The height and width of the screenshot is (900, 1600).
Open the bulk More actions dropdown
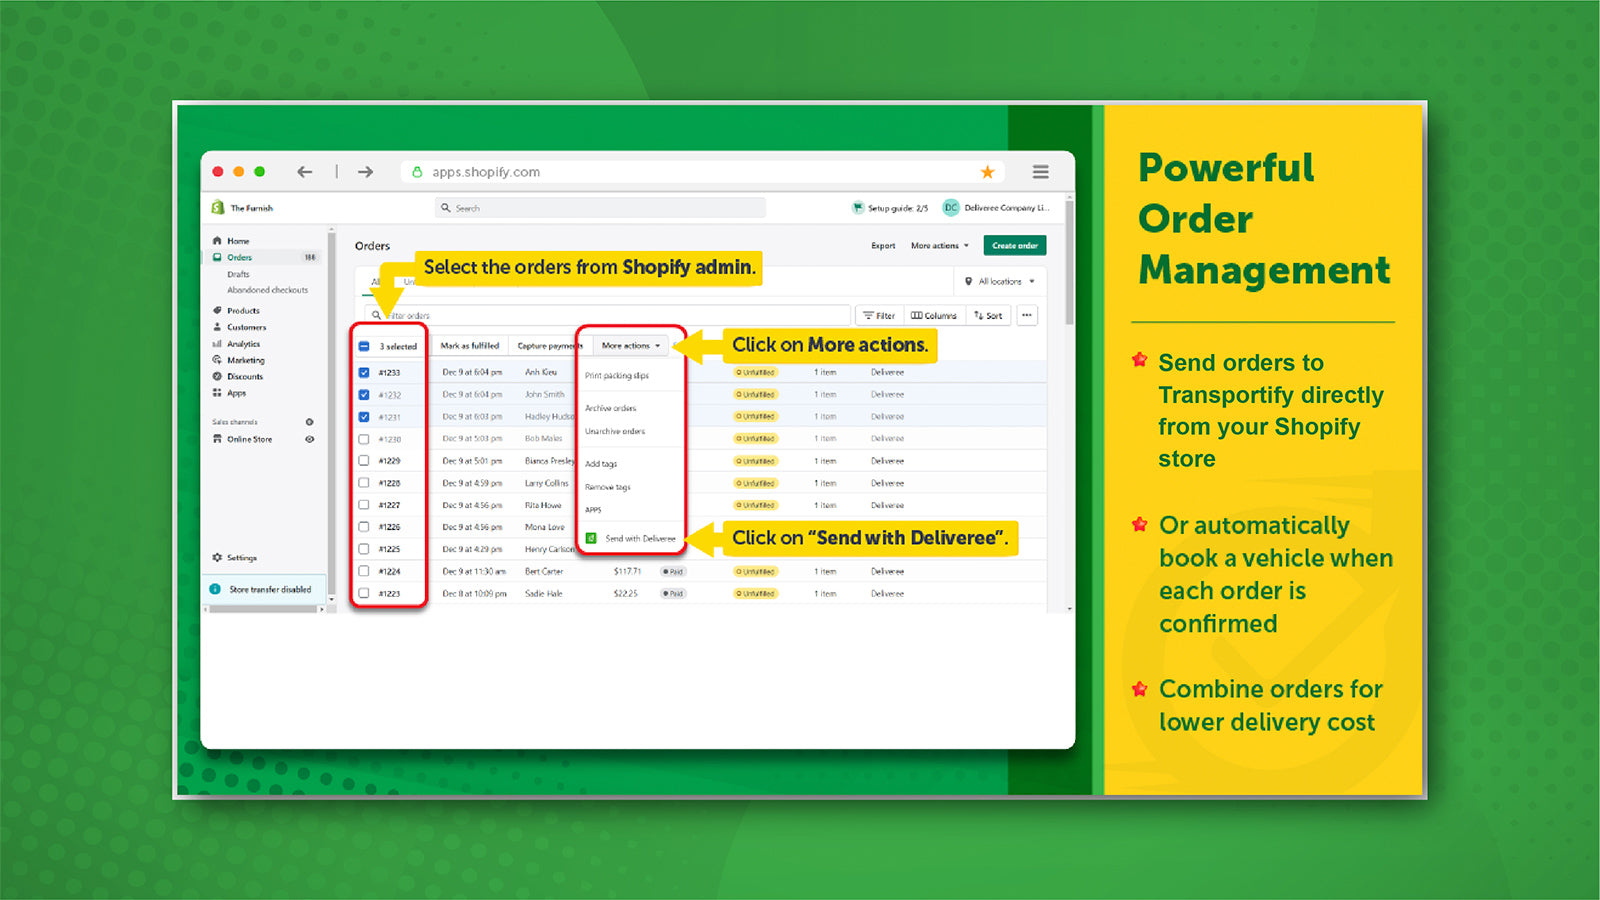tap(631, 346)
